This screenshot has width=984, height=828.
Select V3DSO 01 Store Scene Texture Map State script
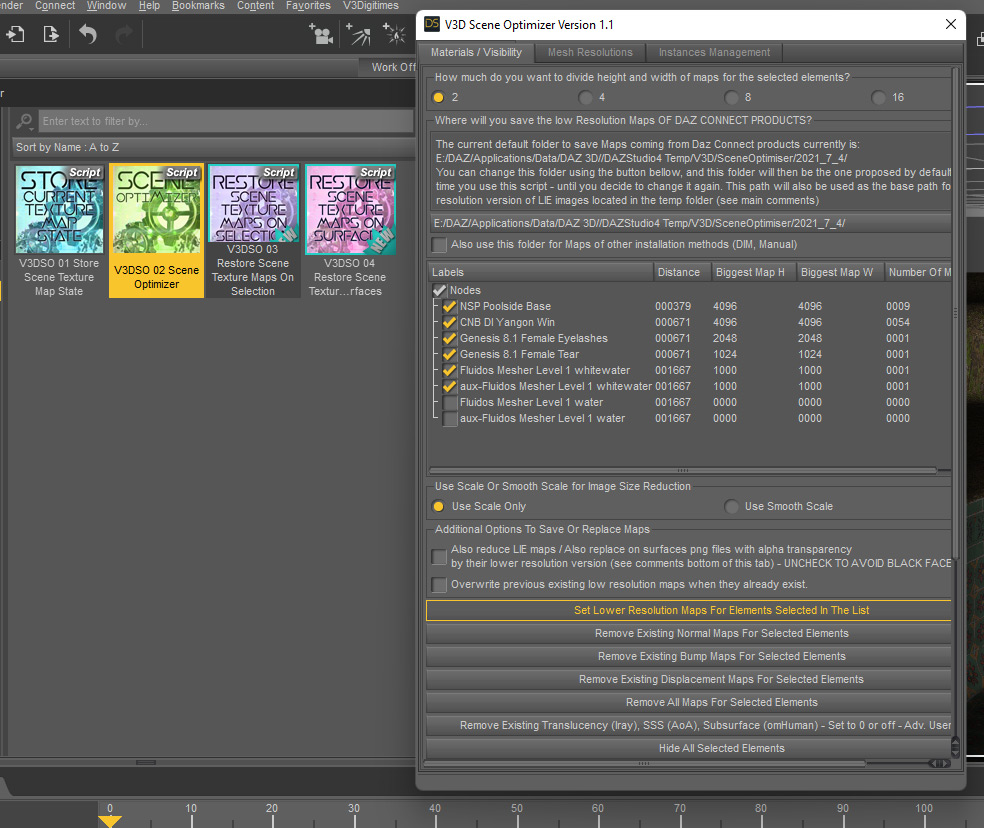pos(59,230)
